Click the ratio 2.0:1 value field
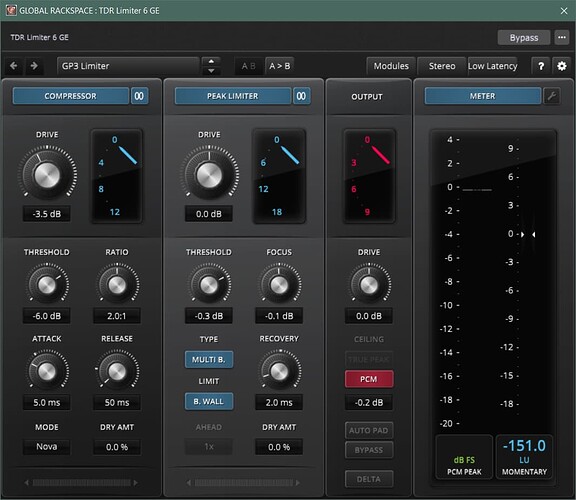 [x=117, y=316]
